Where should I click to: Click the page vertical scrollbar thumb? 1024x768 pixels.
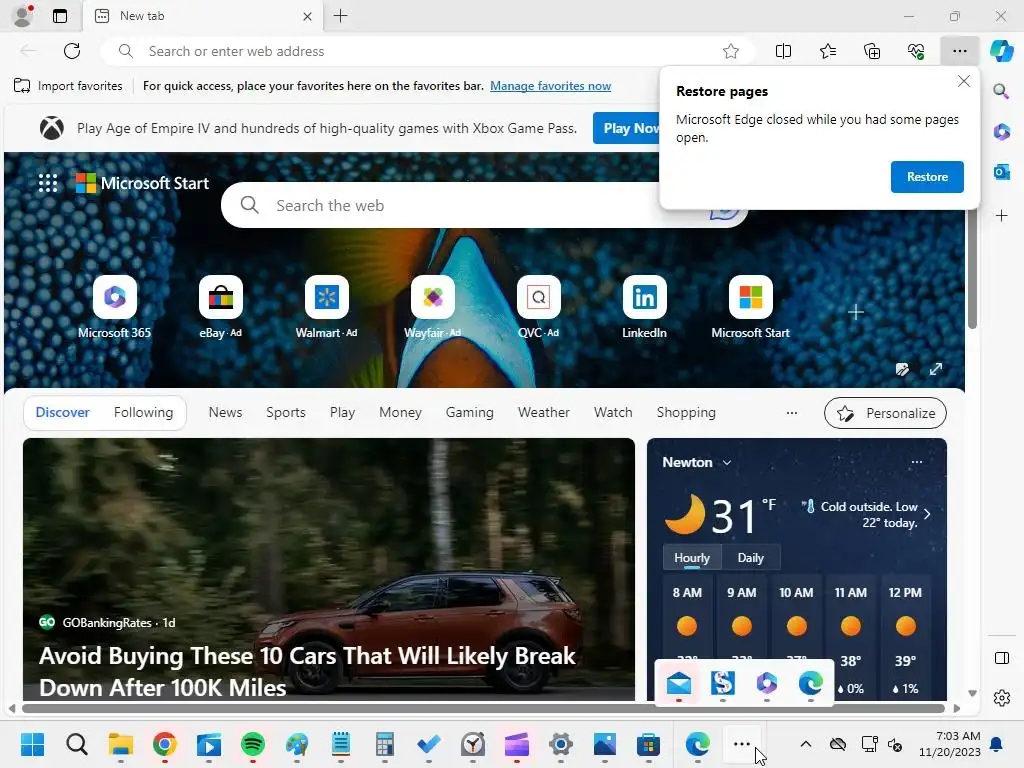click(972, 270)
